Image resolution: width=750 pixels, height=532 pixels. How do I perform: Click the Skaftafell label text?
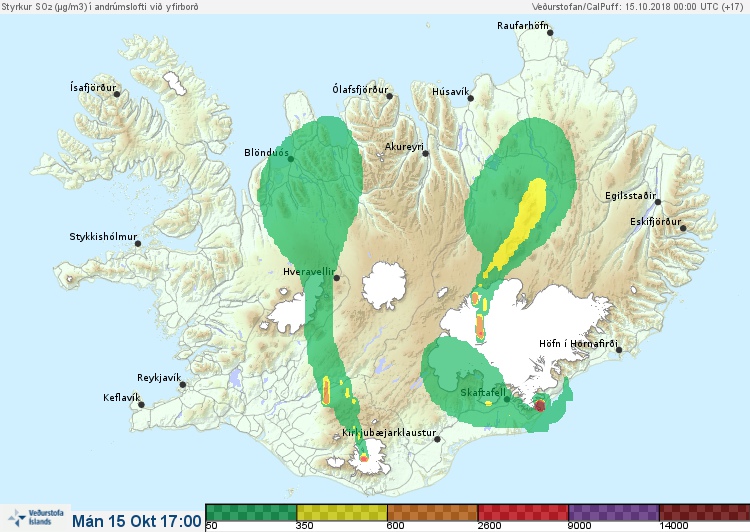(x=483, y=393)
